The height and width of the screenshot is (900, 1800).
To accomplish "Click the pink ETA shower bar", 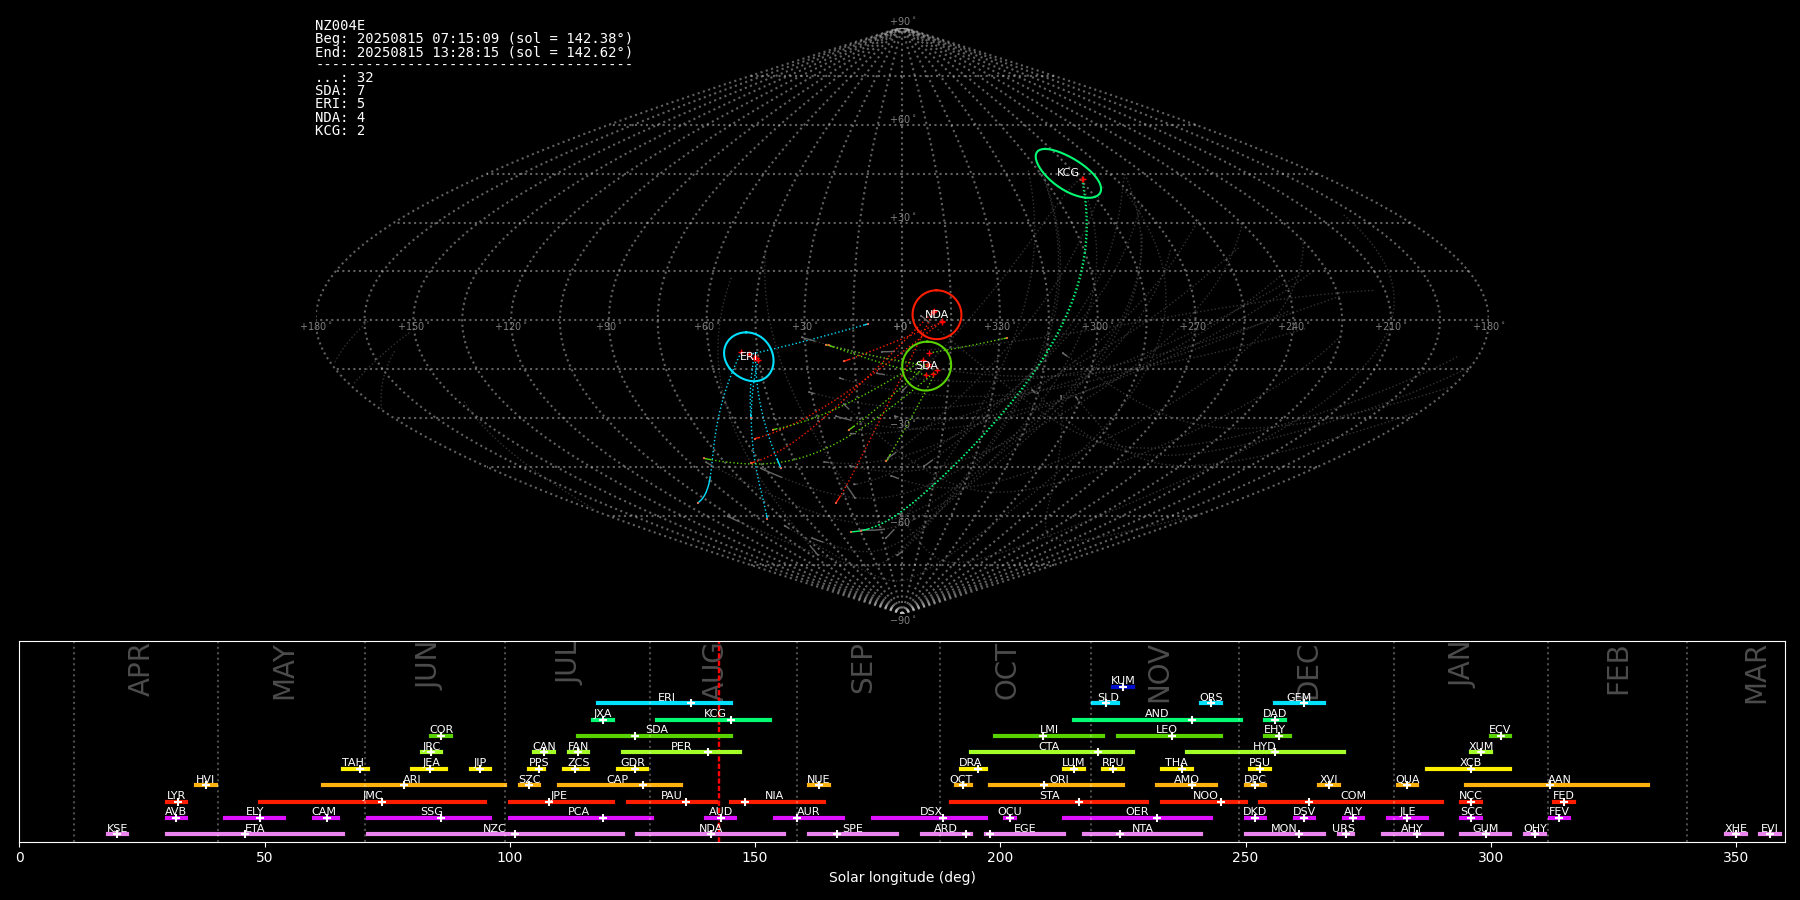I will 255,834.
